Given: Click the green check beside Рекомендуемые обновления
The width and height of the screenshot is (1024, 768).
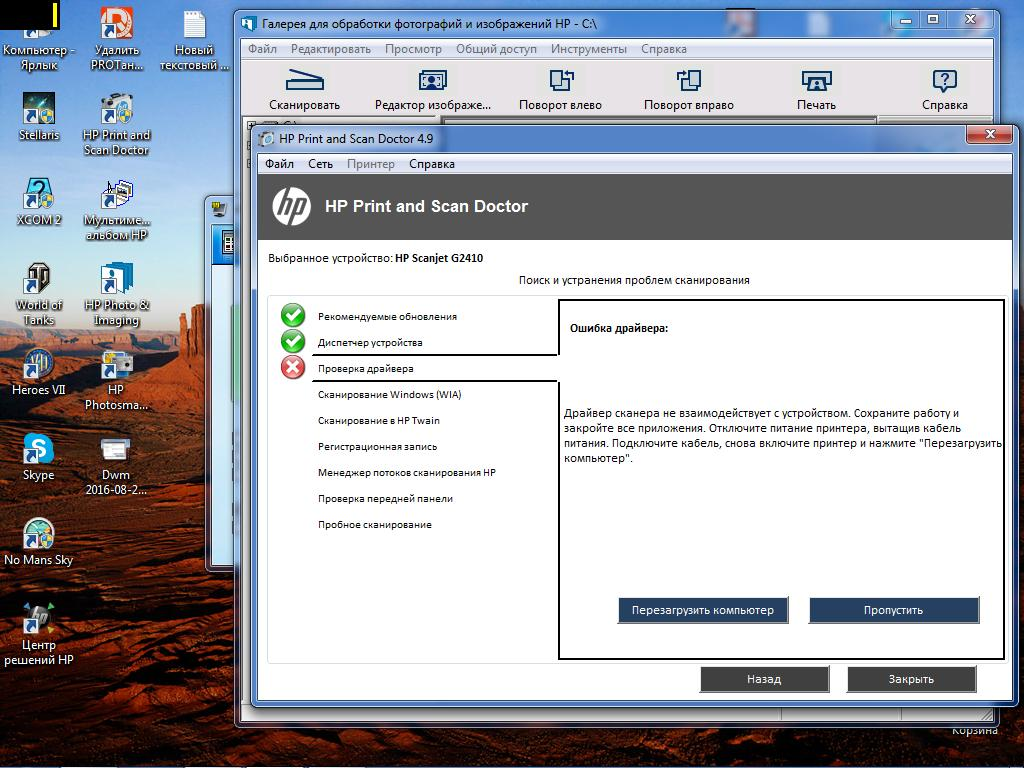Looking at the screenshot, I should (x=293, y=315).
